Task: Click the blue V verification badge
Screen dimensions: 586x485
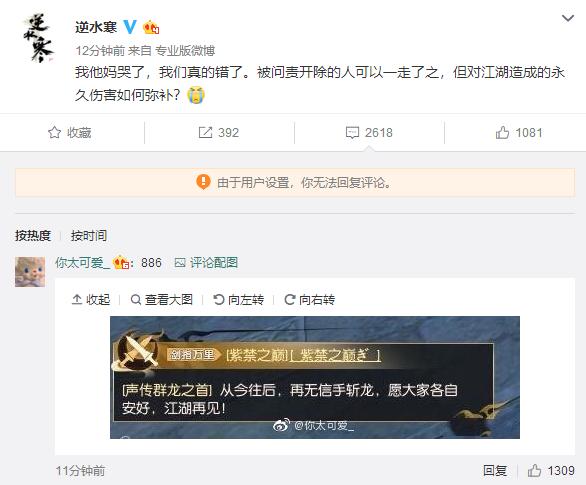Action: [130, 27]
